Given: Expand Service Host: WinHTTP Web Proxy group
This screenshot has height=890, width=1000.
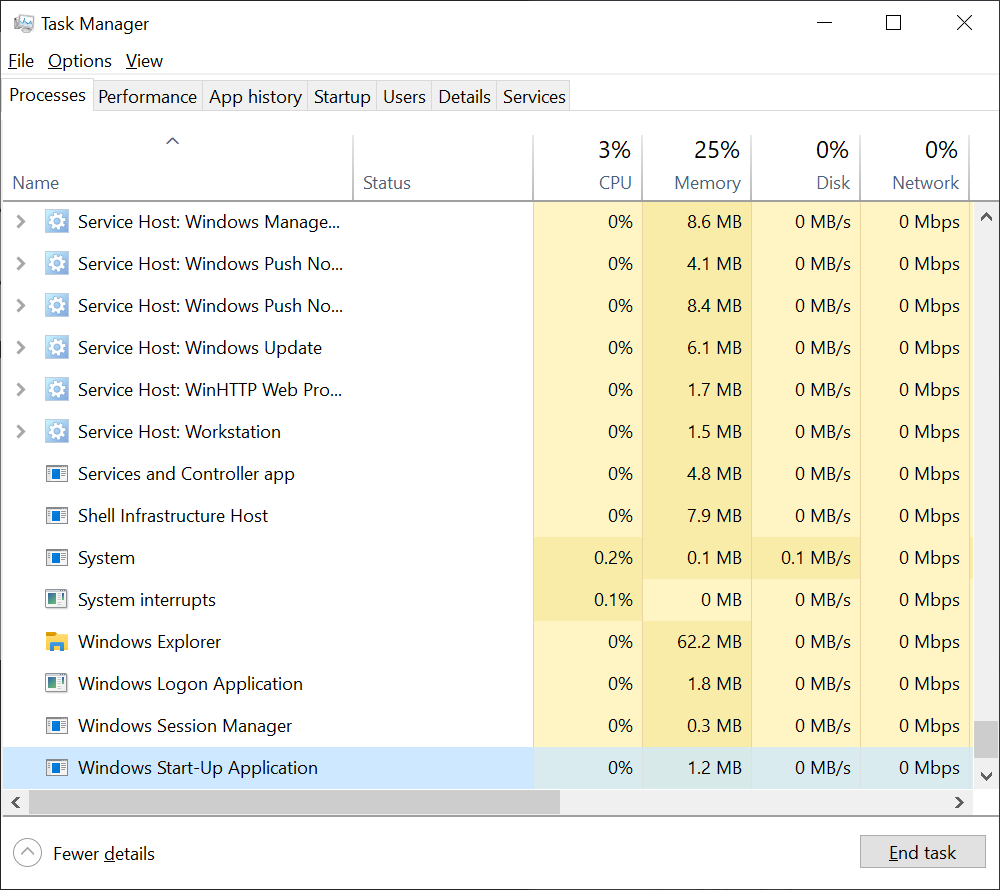Looking at the screenshot, I should pyautogui.click(x=21, y=390).
